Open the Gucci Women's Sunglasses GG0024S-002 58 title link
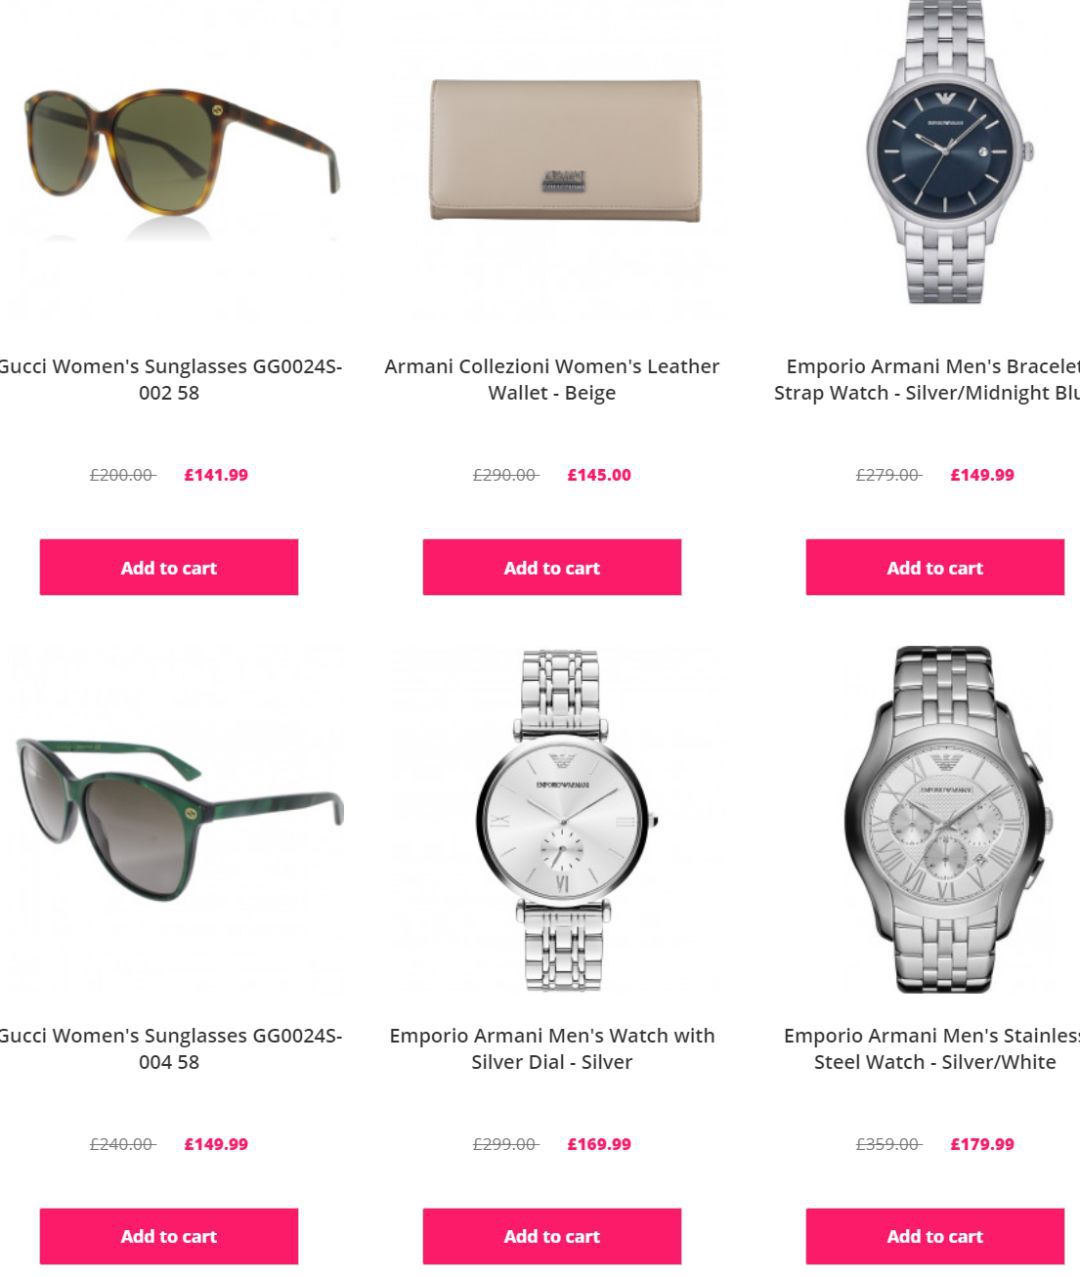The image size is (1080, 1277). (169, 379)
